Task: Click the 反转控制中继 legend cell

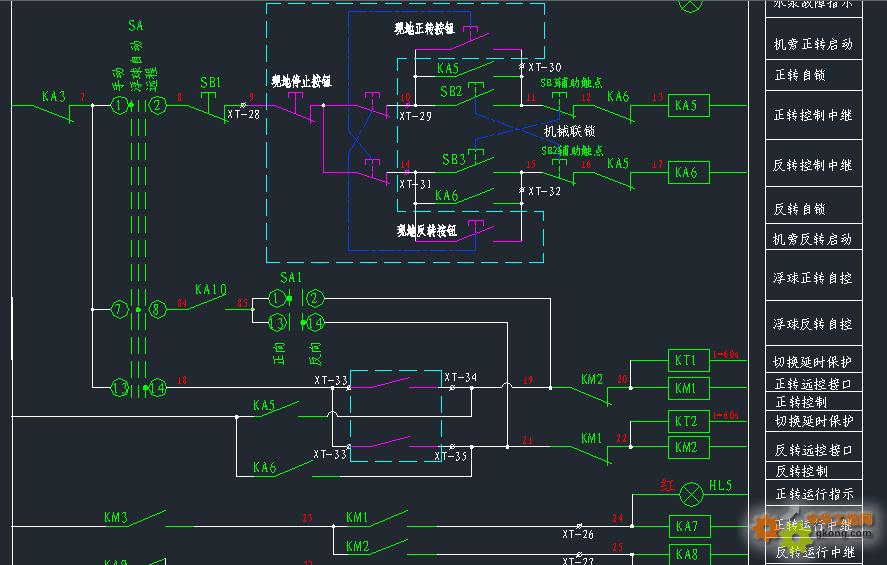Action: coord(813,165)
